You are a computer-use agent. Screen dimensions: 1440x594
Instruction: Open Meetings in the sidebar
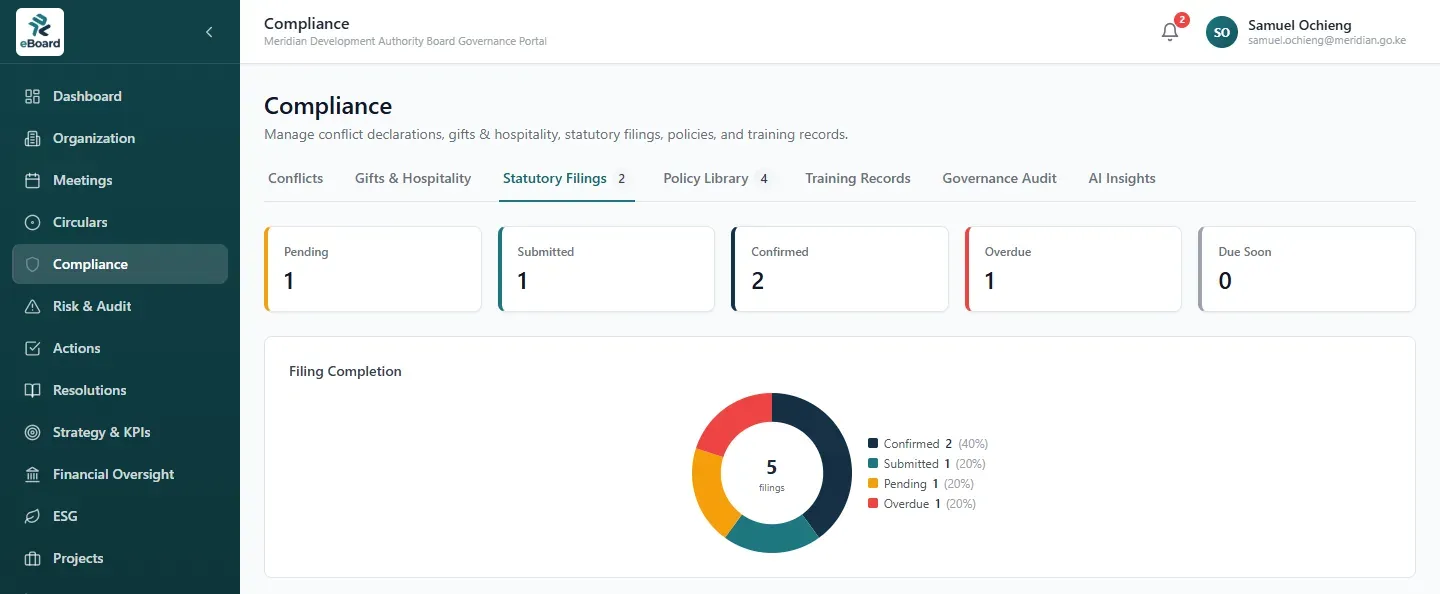120,180
